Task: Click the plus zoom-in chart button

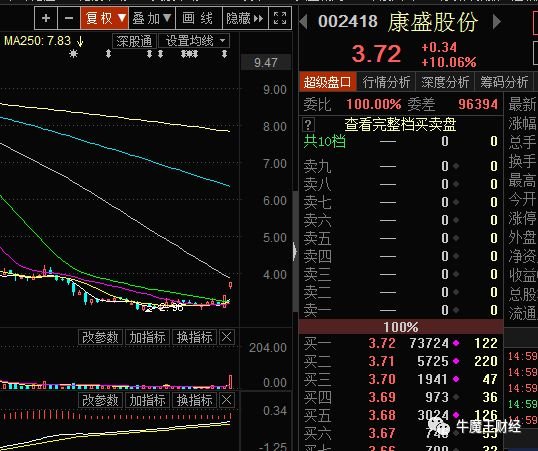Action: click(x=46, y=18)
